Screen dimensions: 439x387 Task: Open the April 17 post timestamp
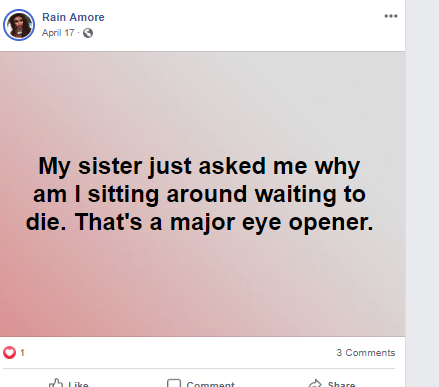tap(58, 33)
